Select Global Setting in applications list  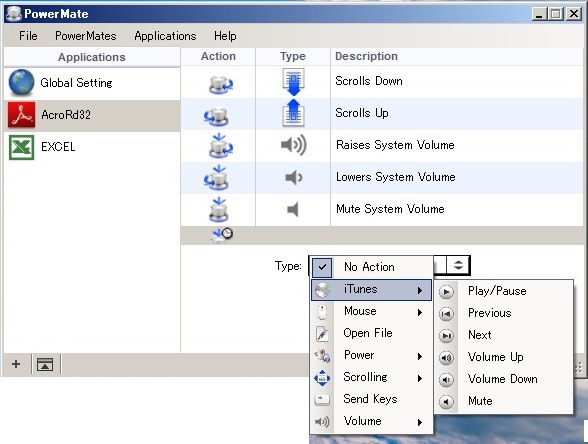[x=92, y=83]
